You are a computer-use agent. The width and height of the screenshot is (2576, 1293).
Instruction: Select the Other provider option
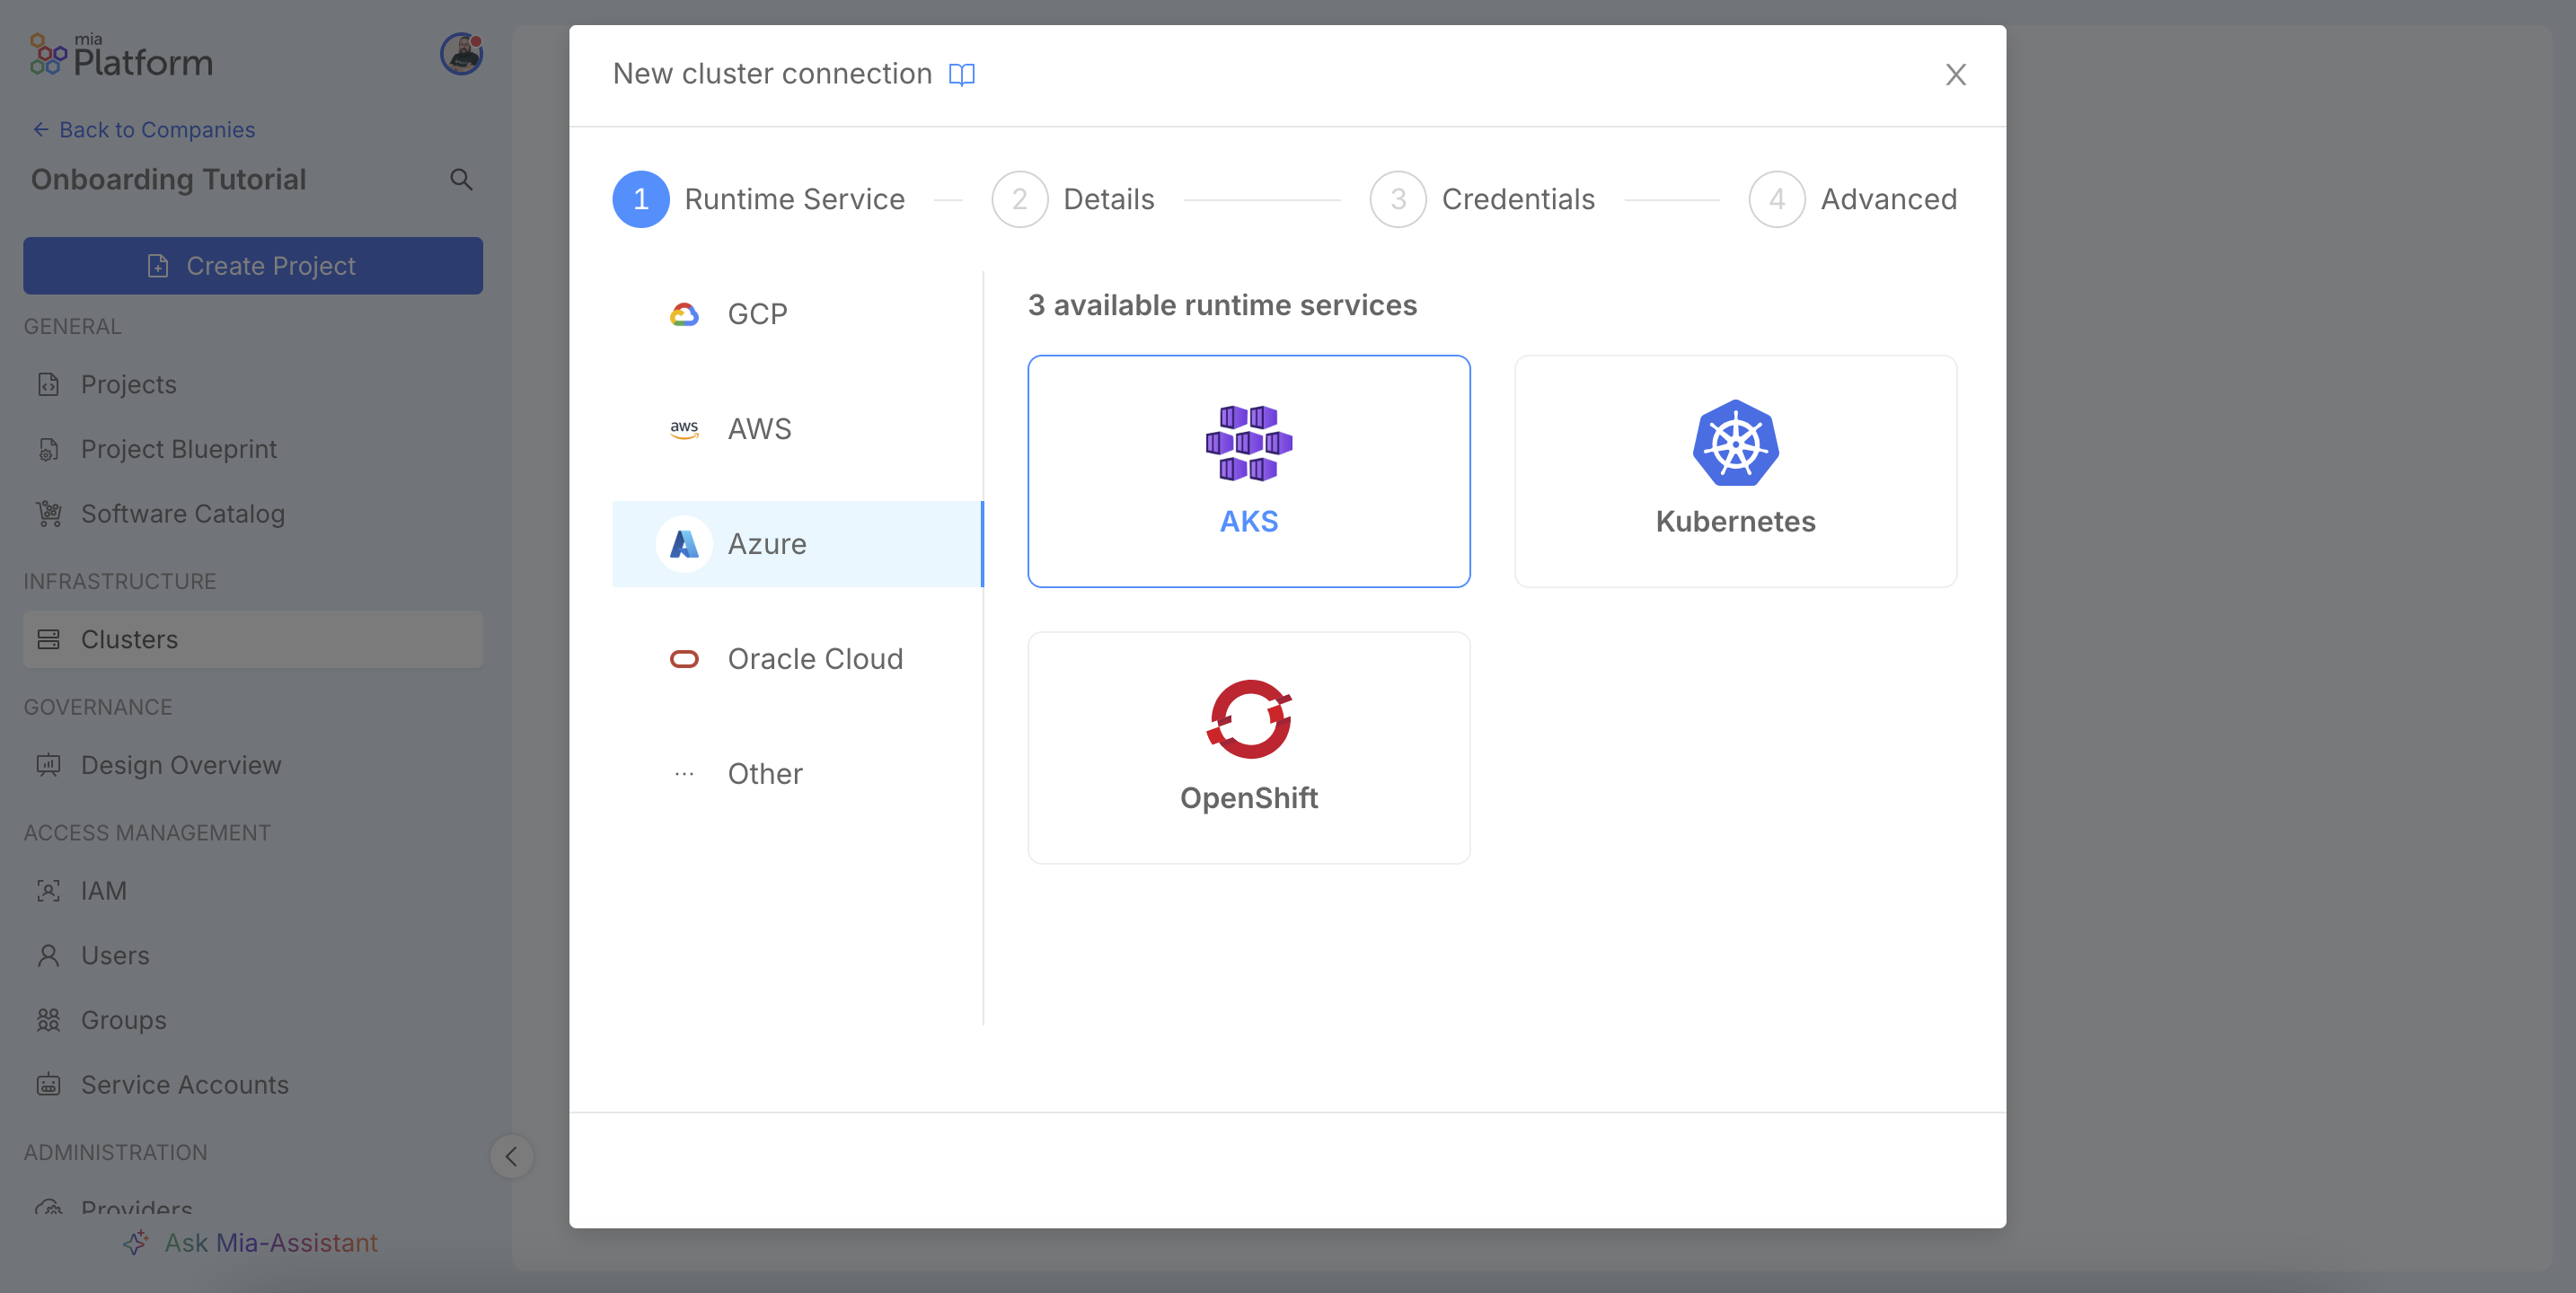tap(797, 774)
